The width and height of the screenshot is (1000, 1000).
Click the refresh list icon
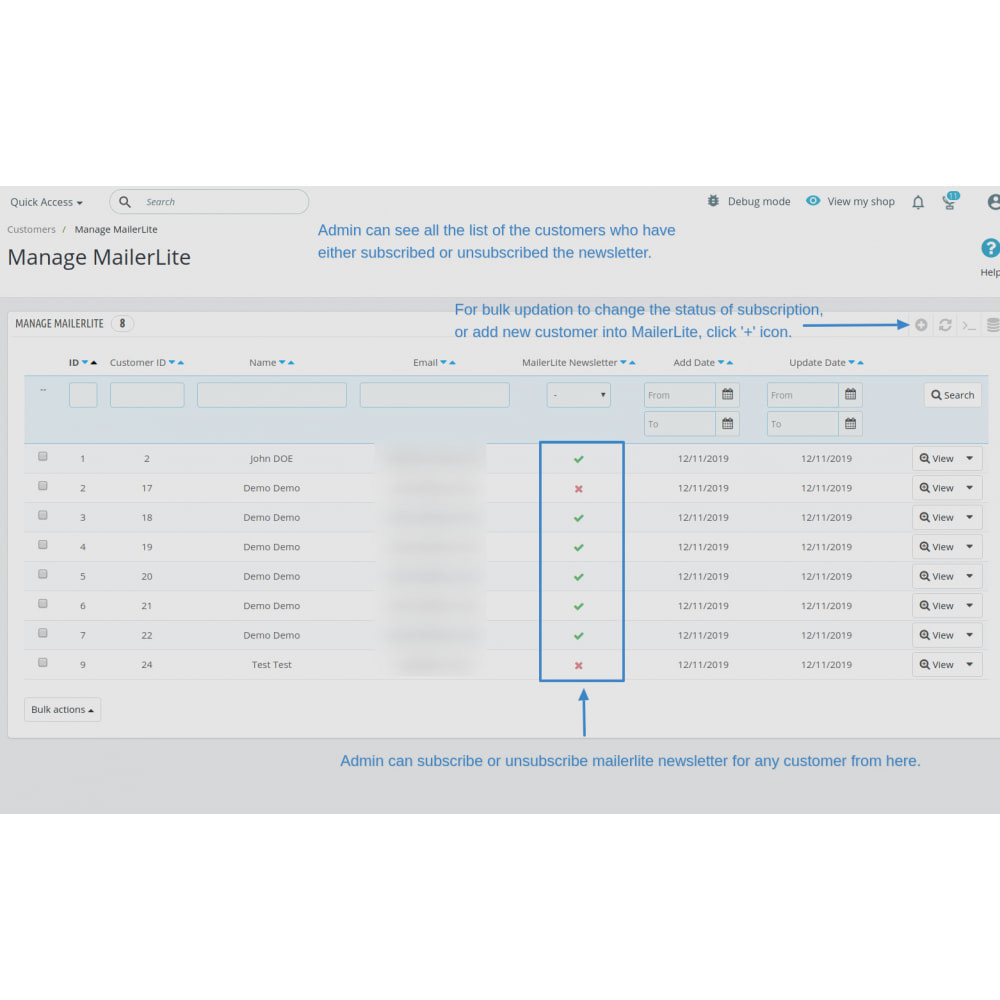[x=945, y=325]
